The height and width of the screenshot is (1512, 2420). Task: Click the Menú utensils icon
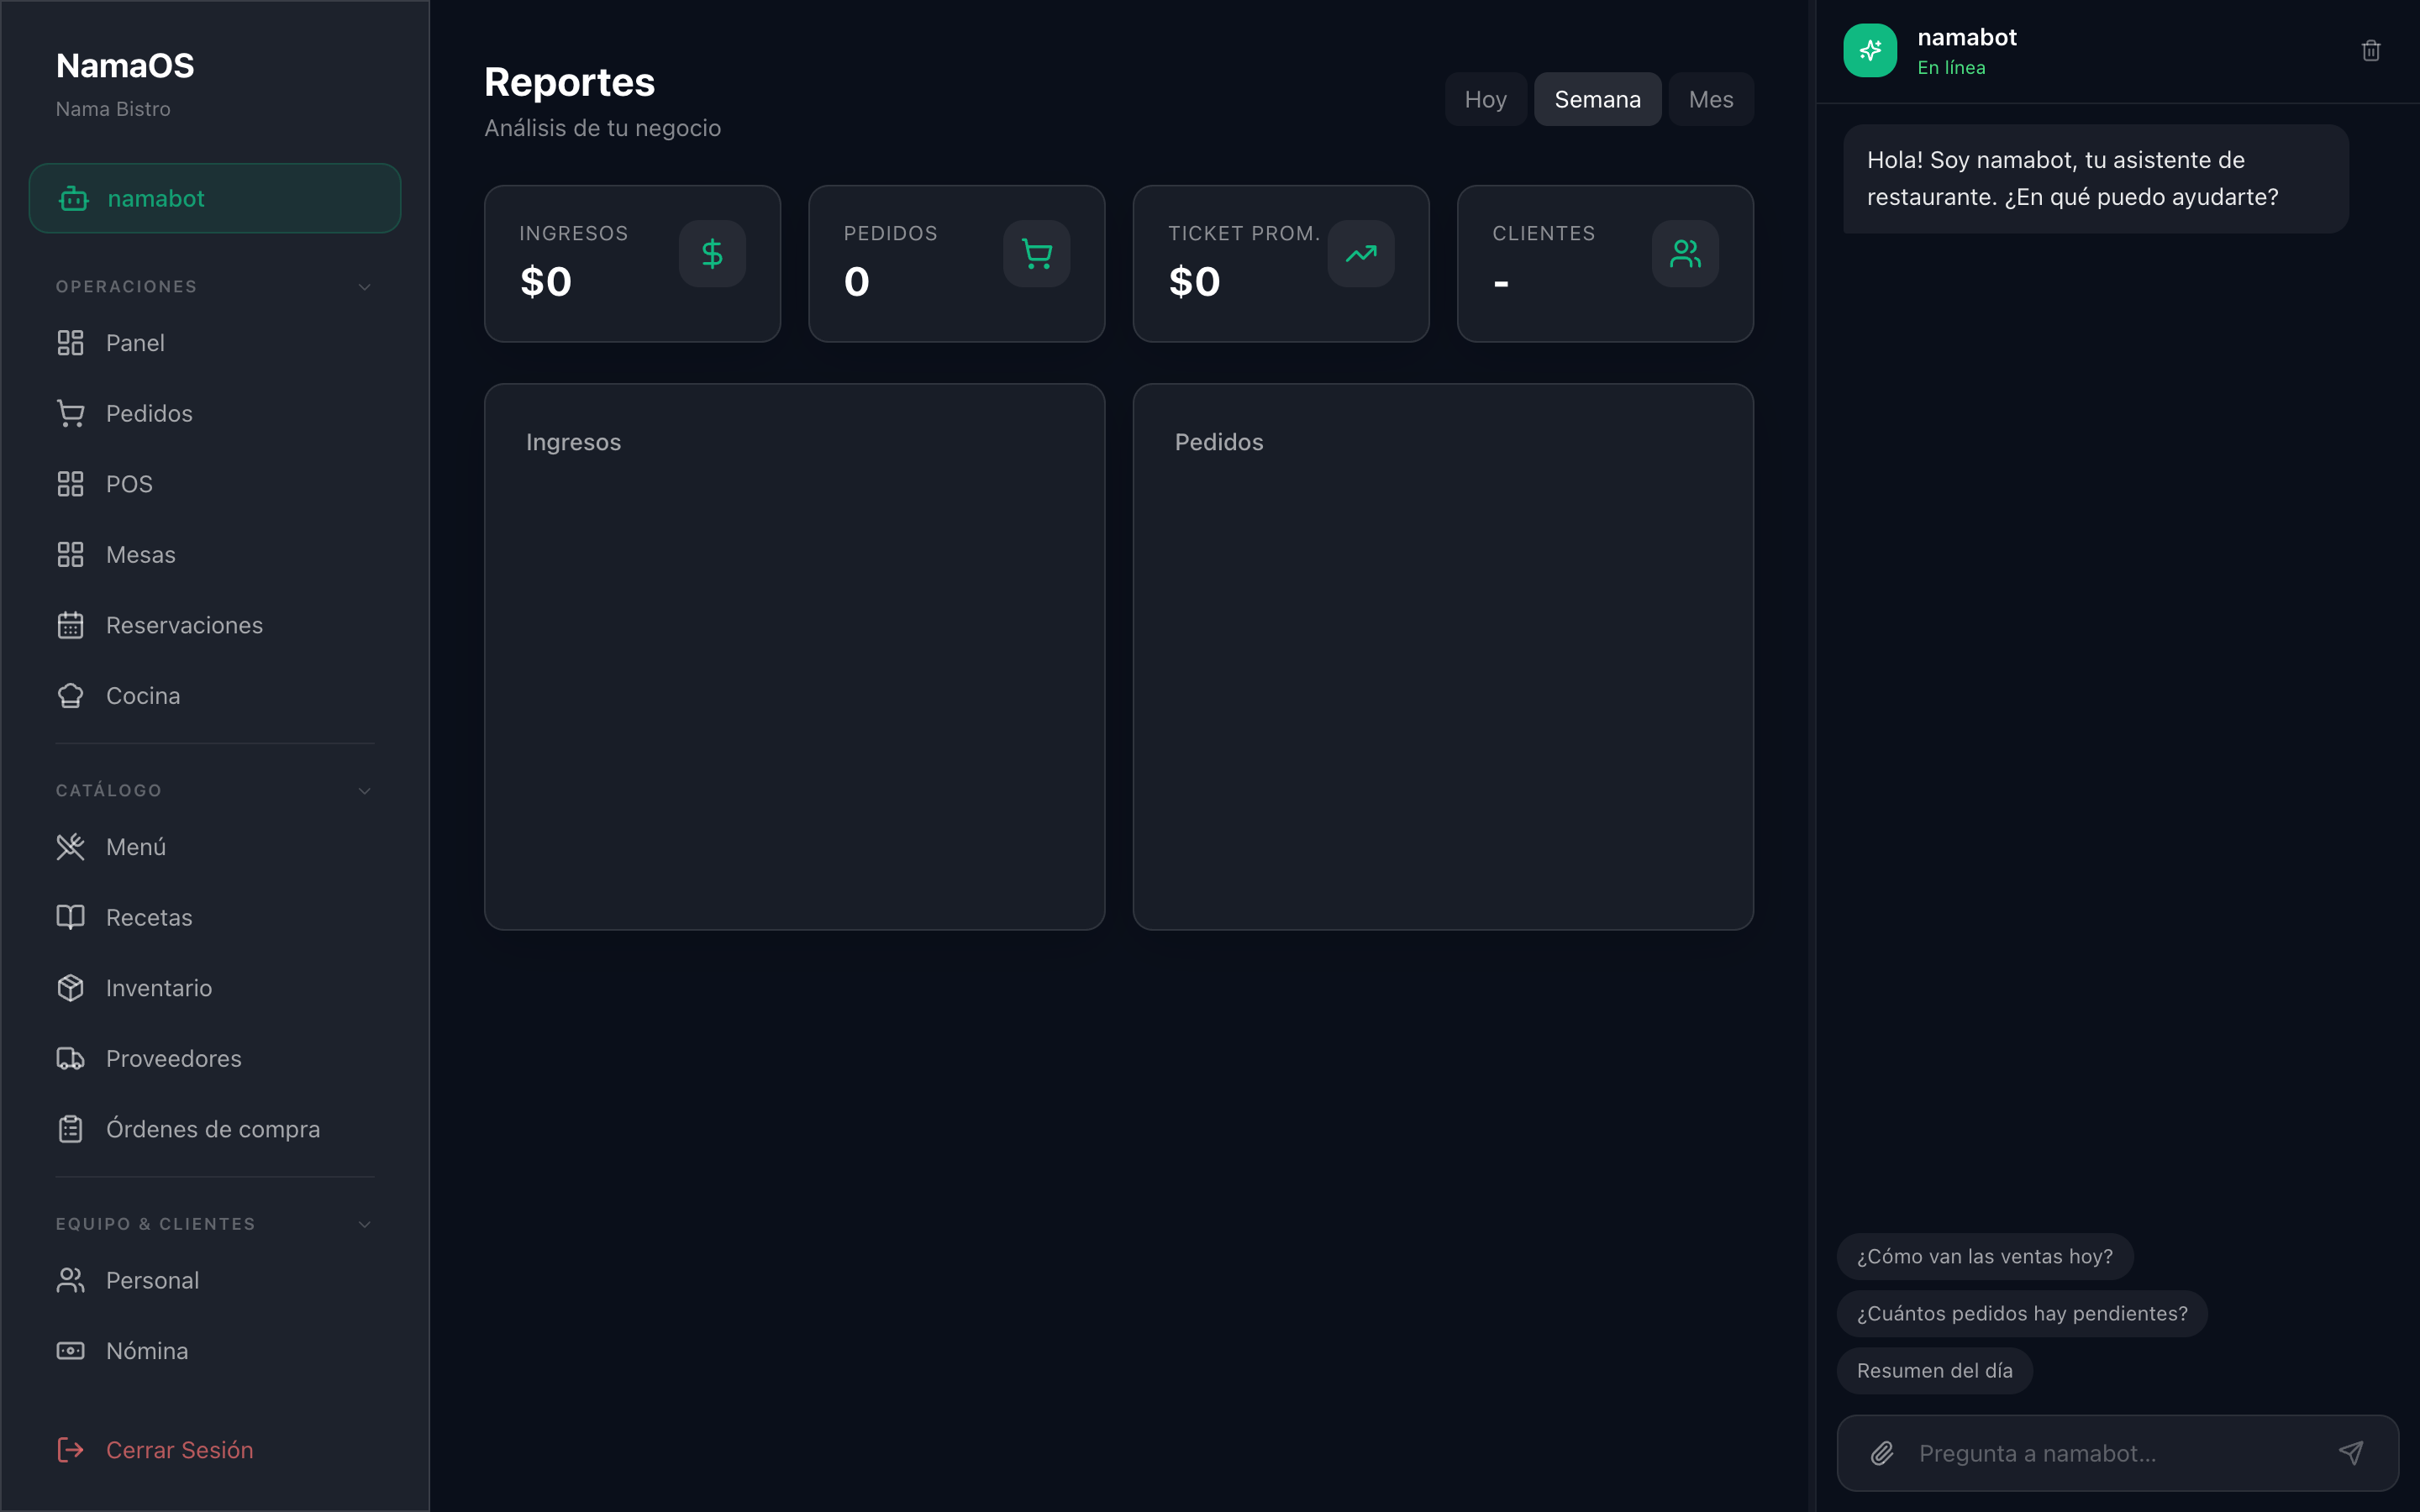70,847
